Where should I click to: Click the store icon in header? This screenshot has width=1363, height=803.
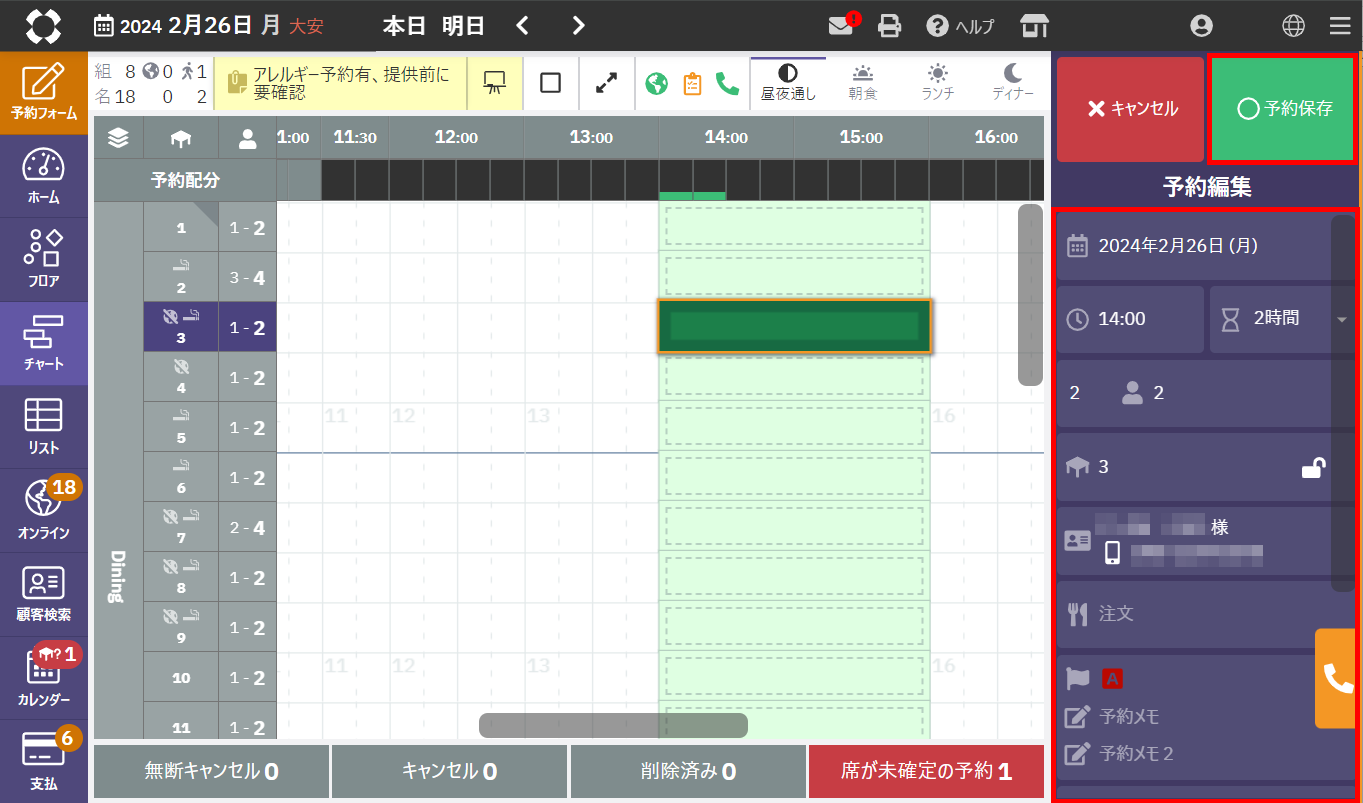pos(1034,26)
